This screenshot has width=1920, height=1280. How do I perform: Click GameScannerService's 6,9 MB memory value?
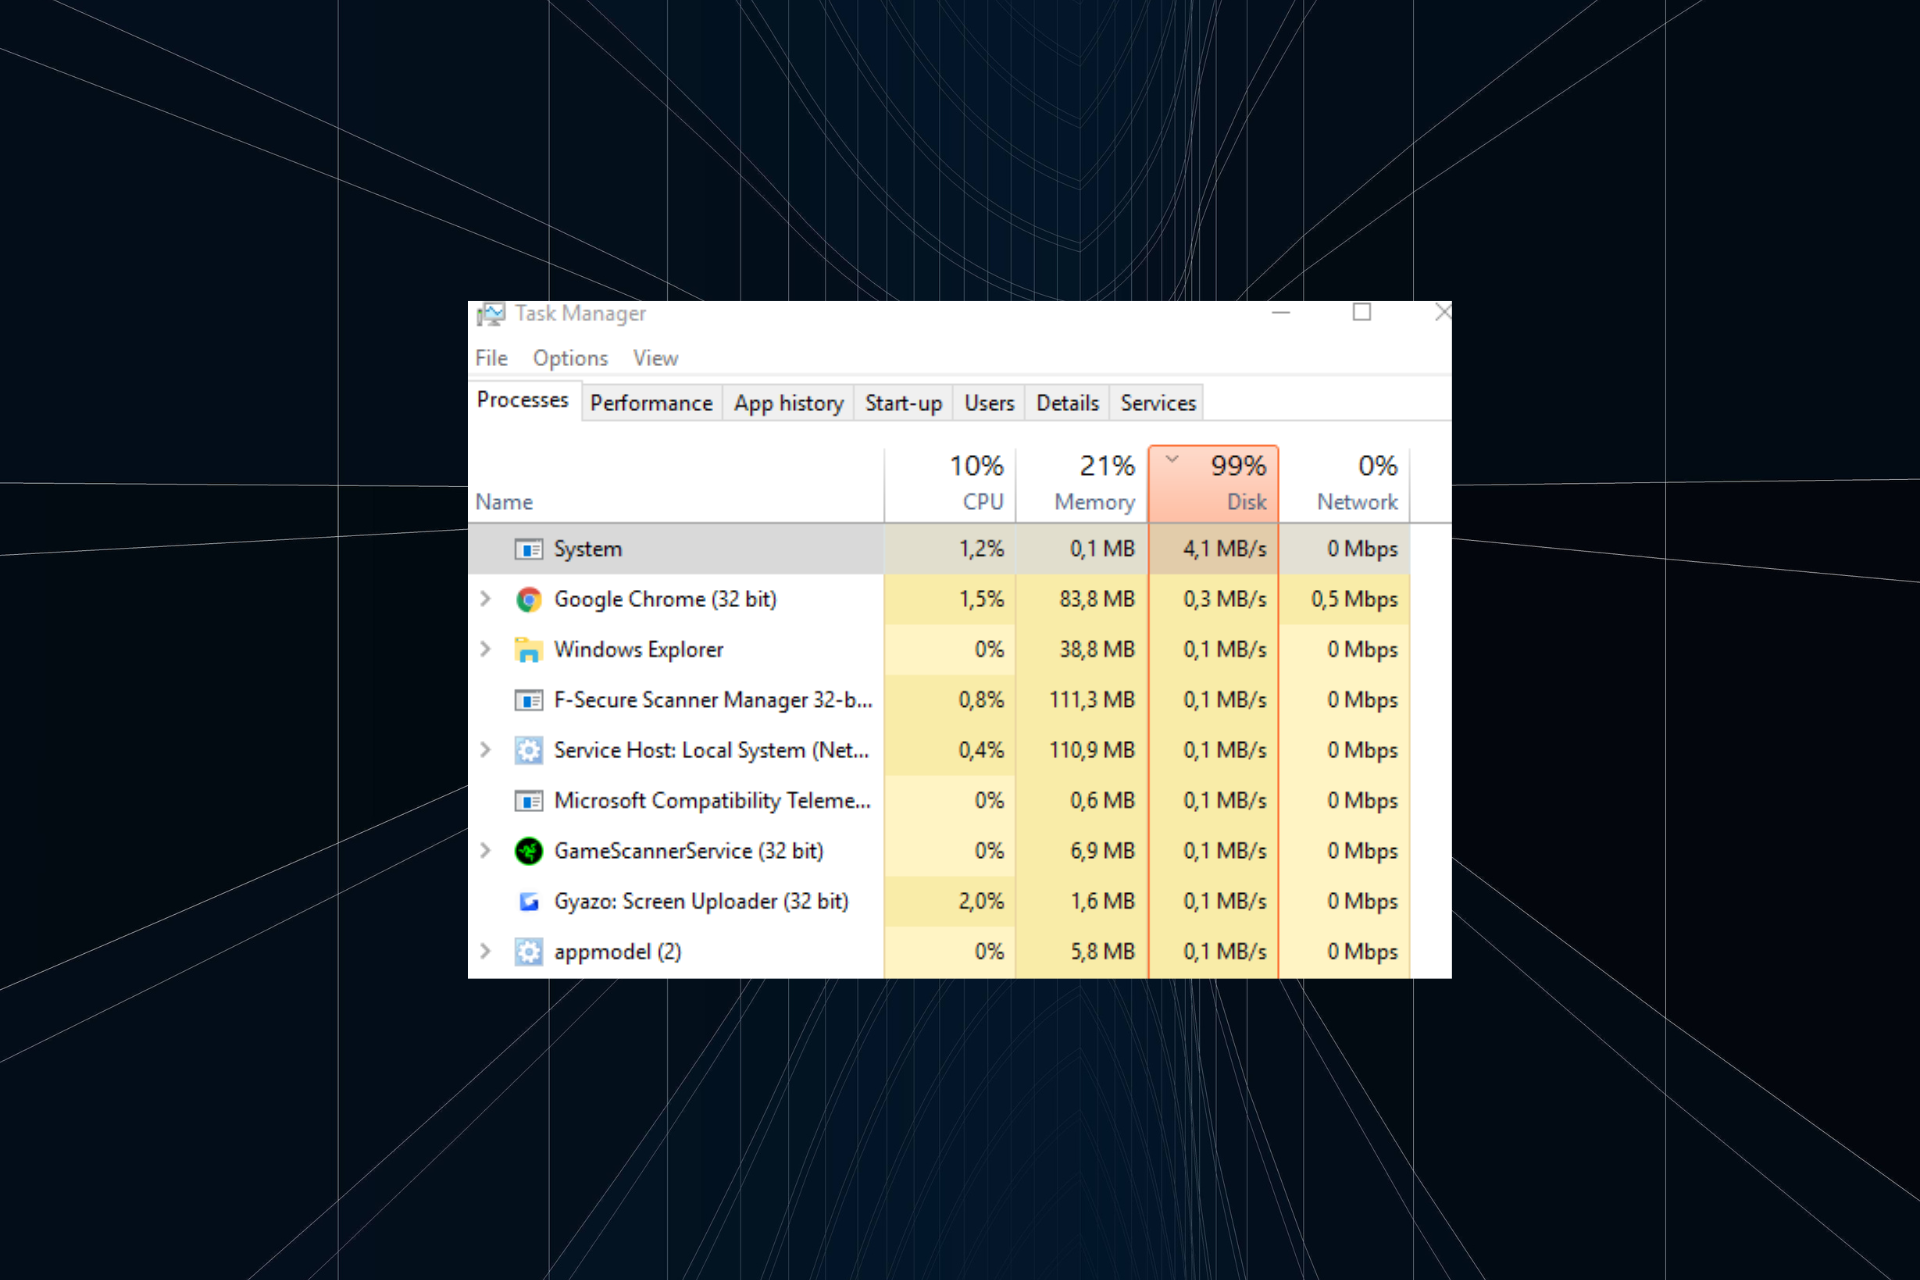pos(1102,851)
